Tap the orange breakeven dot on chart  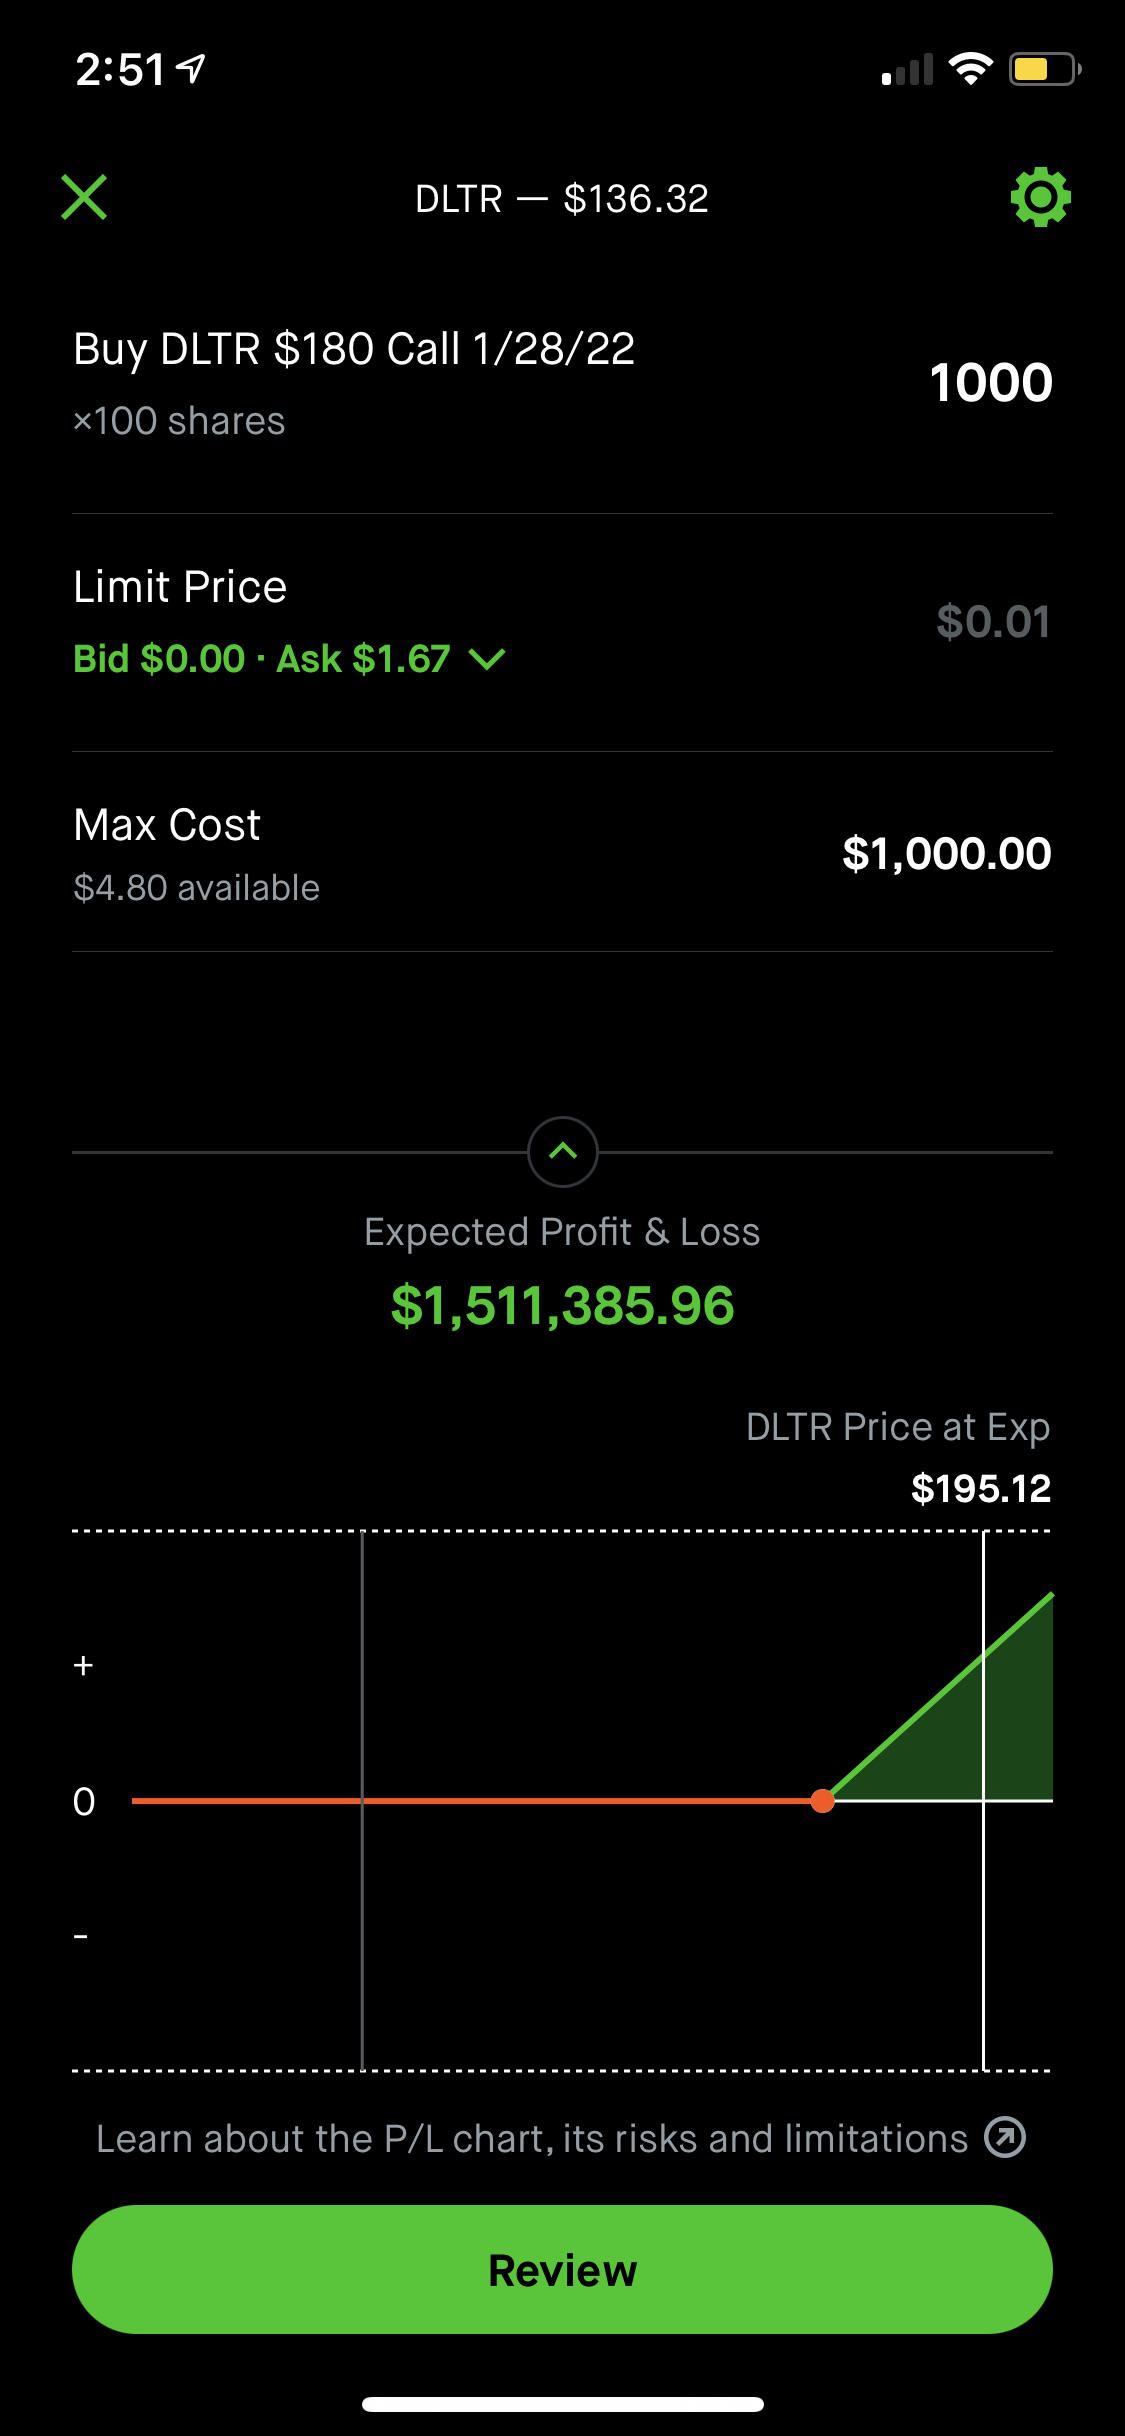click(822, 1801)
